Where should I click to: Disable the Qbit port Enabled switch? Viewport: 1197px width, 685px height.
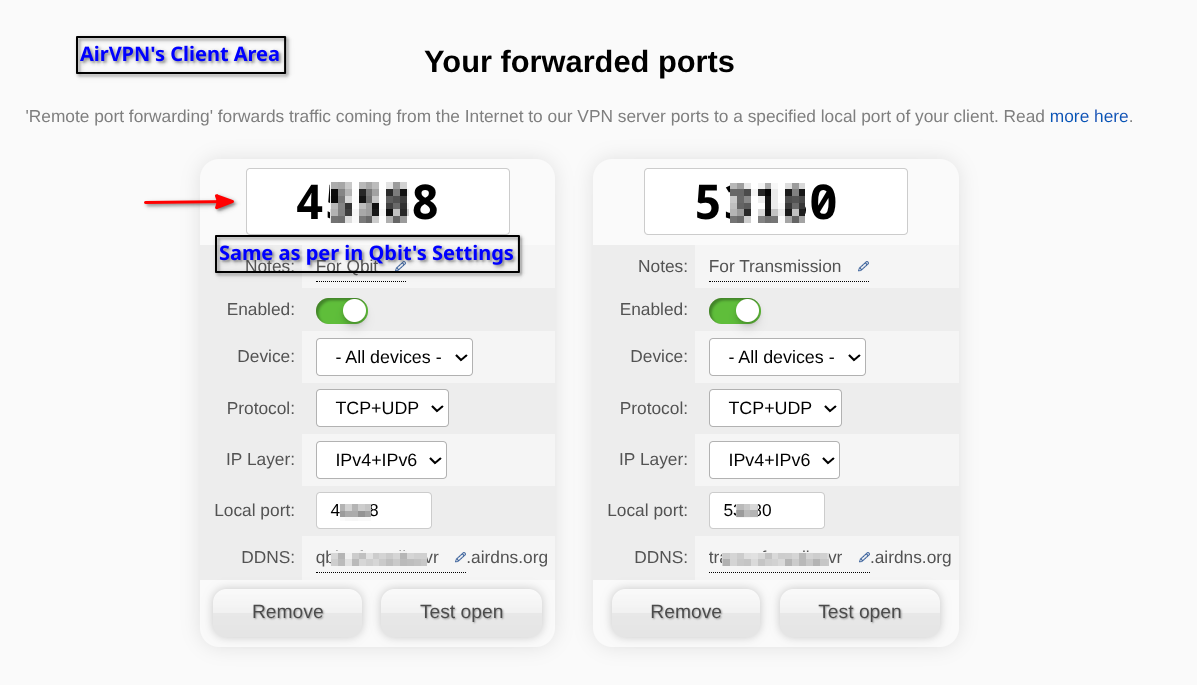(x=342, y=310)
